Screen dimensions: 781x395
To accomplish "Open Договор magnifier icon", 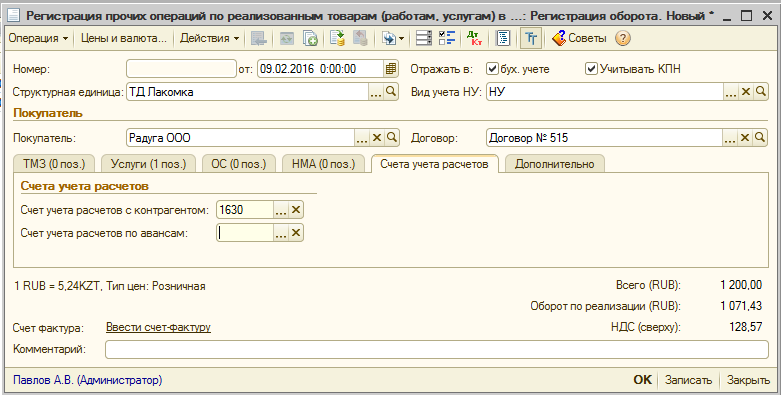I will (760, 137).
